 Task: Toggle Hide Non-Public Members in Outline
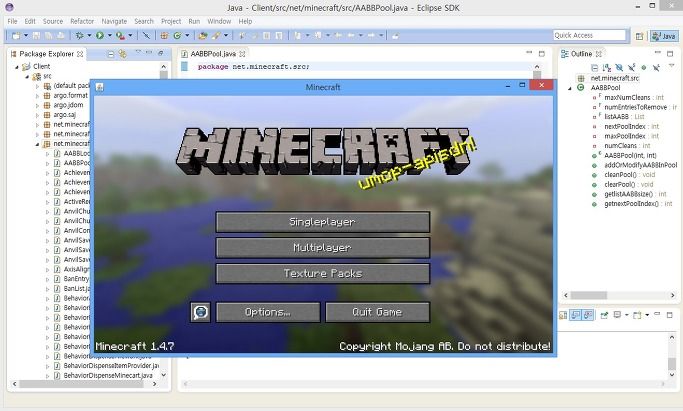(644, 67)
